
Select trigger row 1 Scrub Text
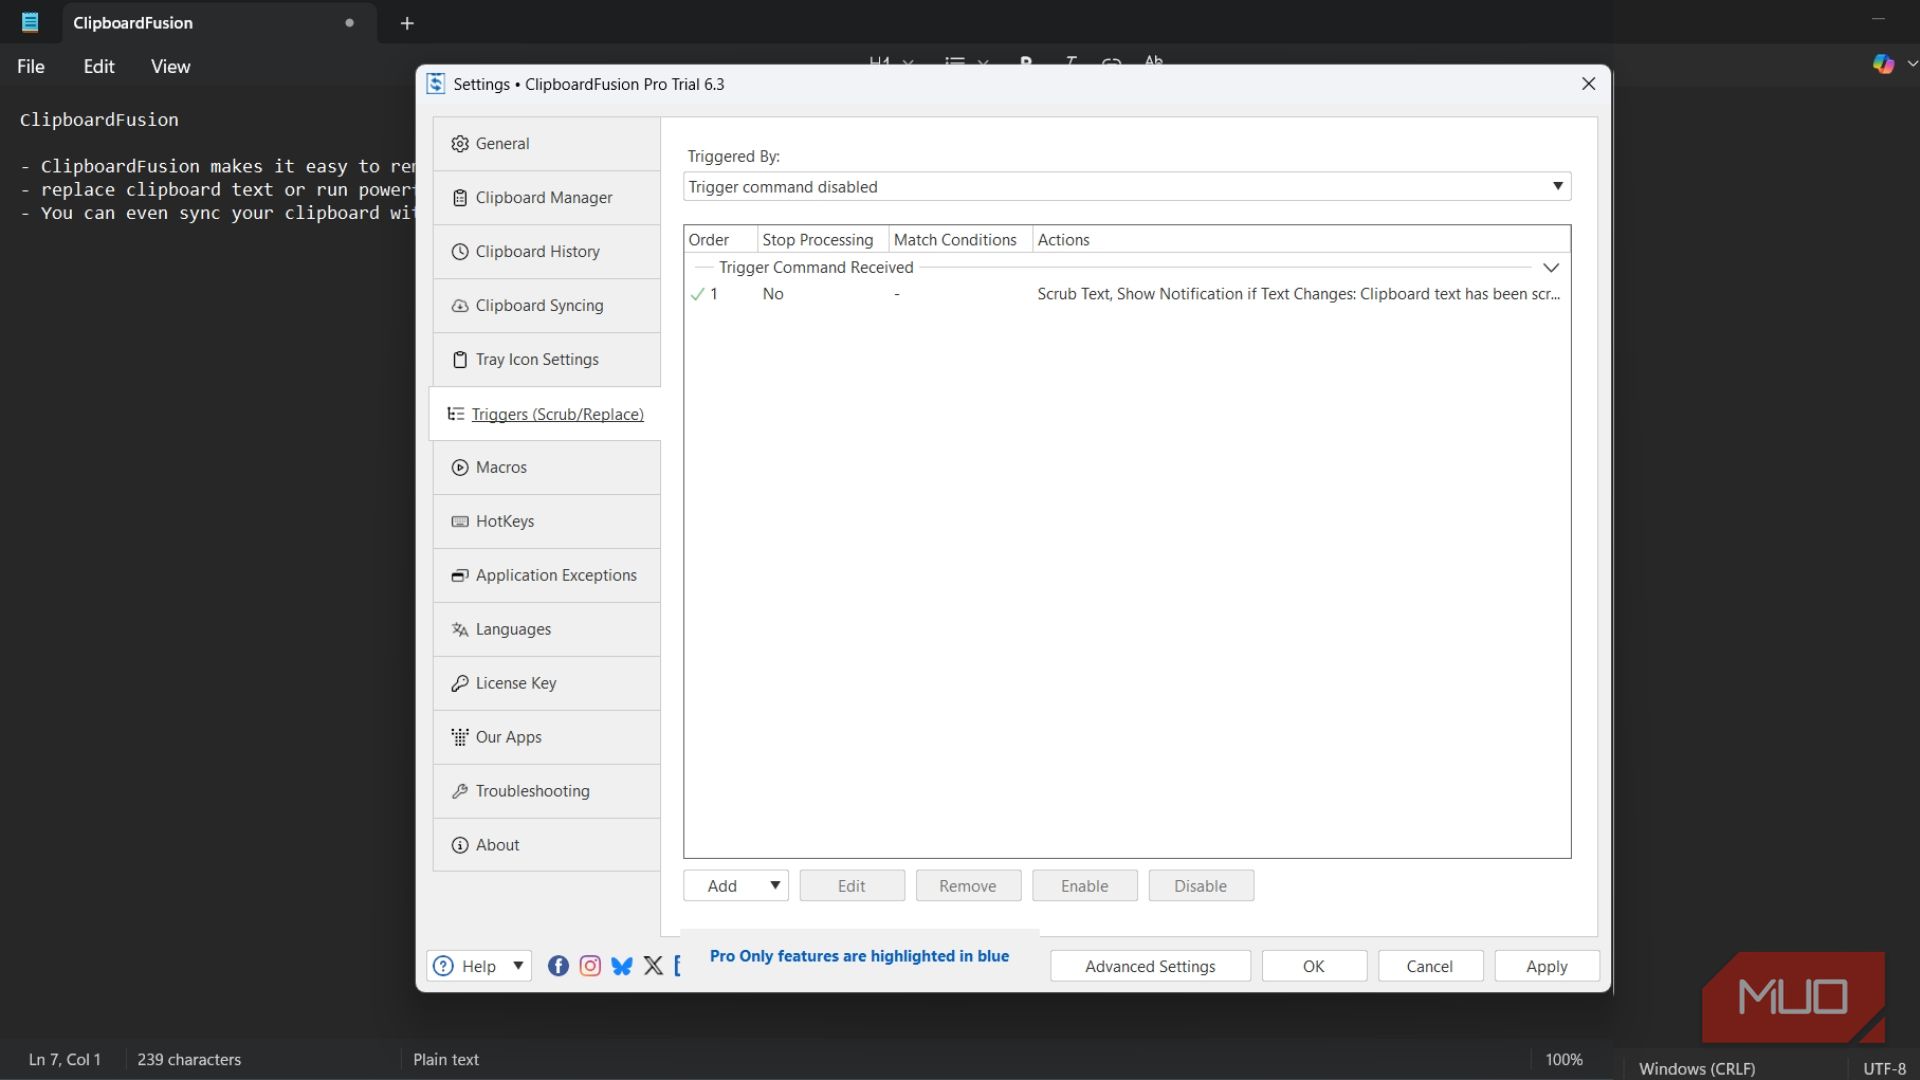point(1127,294)
